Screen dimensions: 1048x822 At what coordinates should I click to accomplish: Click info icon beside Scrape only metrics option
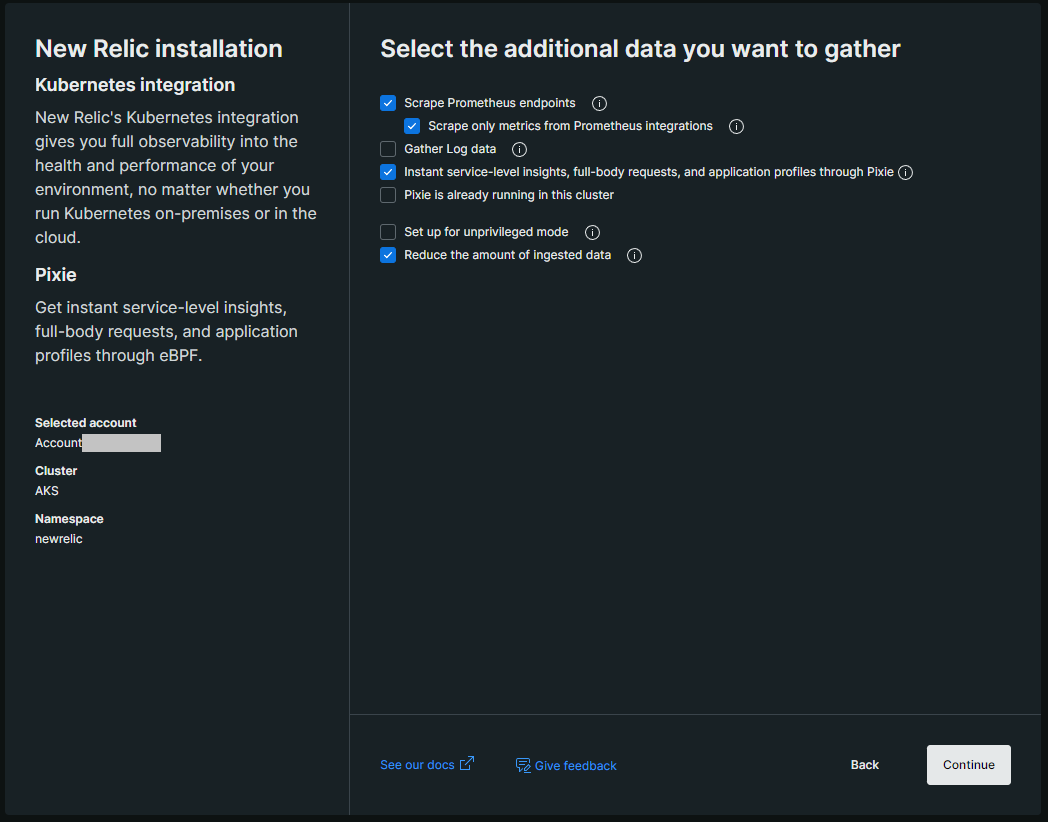pos(737,127)
